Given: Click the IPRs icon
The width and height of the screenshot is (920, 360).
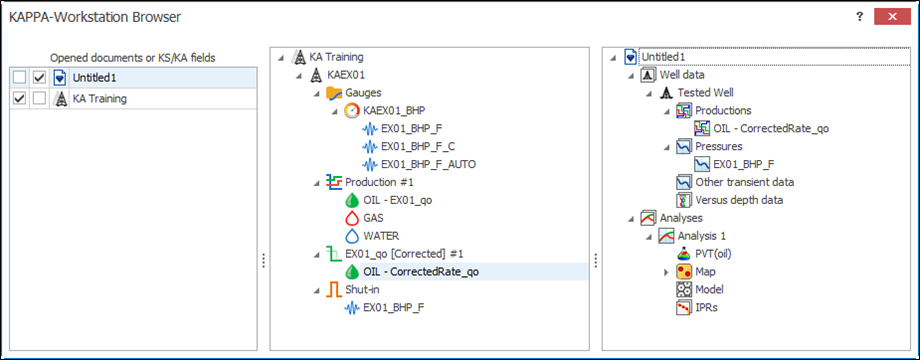Looking at the screenshot, I should (x=684, y=307).
